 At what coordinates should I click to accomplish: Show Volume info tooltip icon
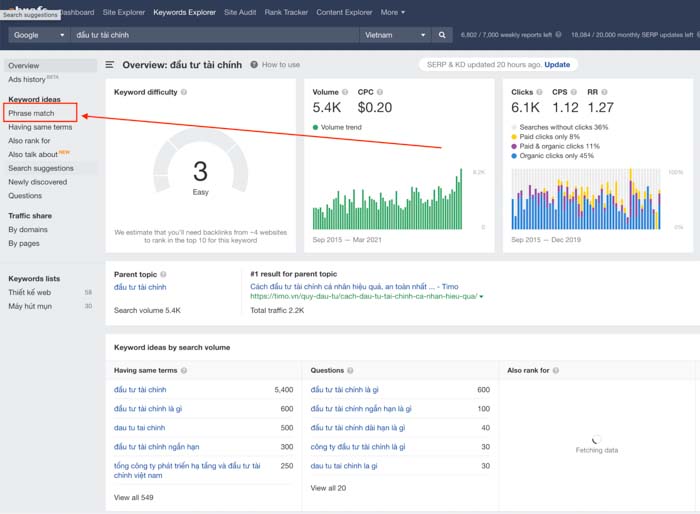tap(345, 92)
